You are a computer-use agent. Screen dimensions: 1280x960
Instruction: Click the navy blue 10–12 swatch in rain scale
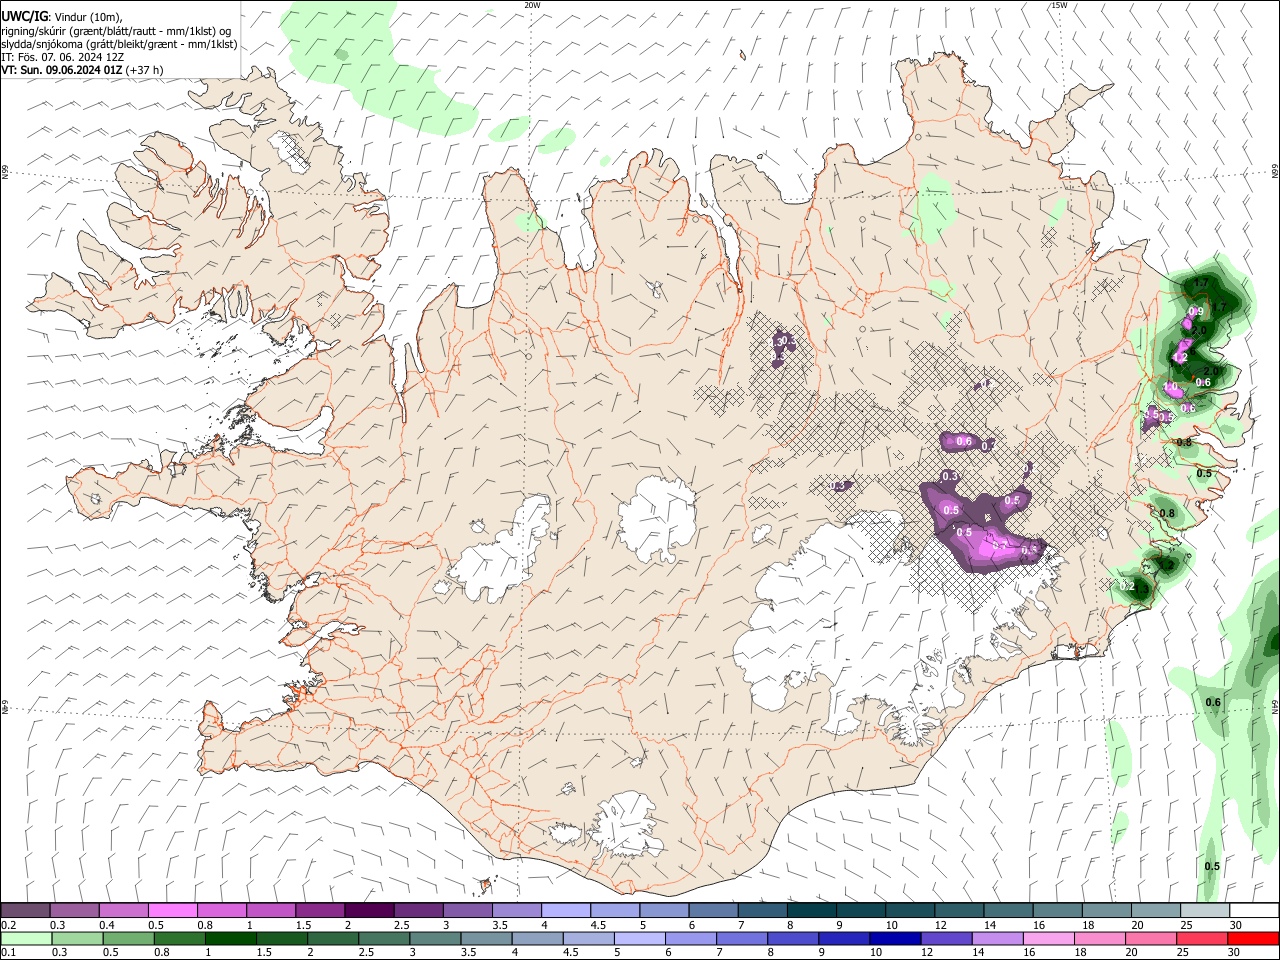click(894, 938)
